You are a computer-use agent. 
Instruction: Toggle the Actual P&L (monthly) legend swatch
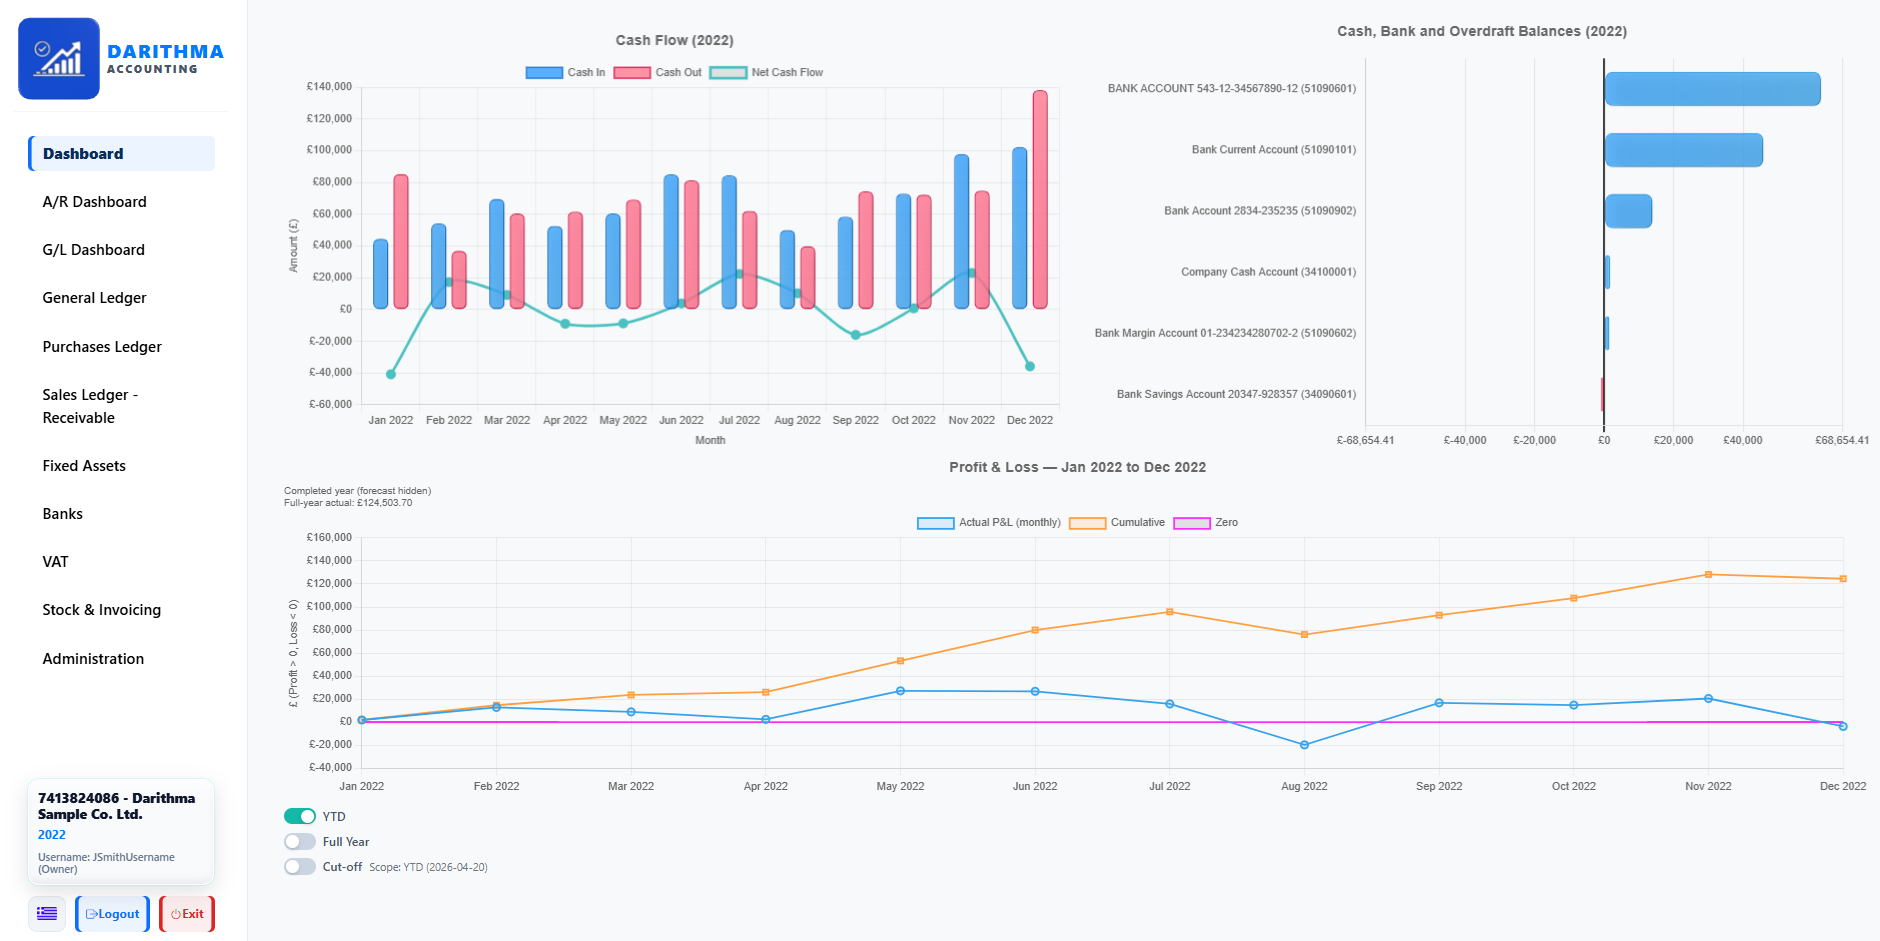coord(936,523)
